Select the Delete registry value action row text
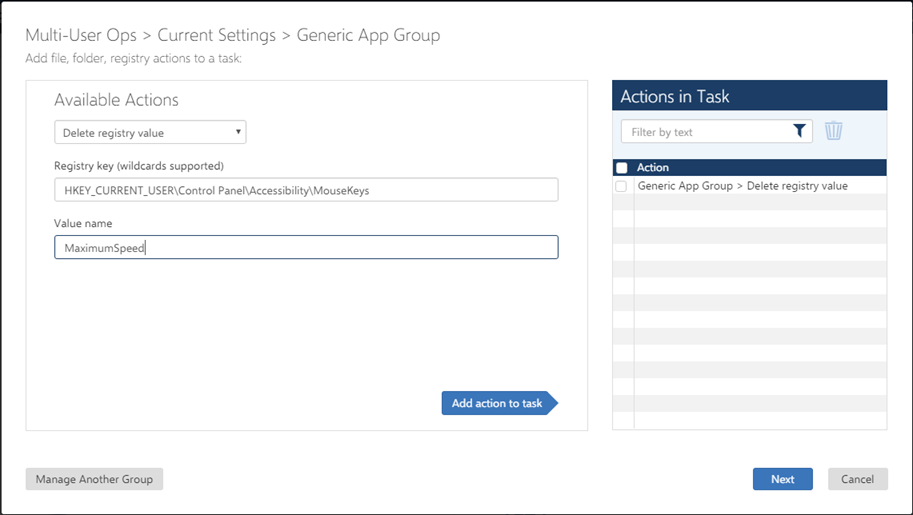This screenshot has width=913, height=515. (x=742, y=186)
